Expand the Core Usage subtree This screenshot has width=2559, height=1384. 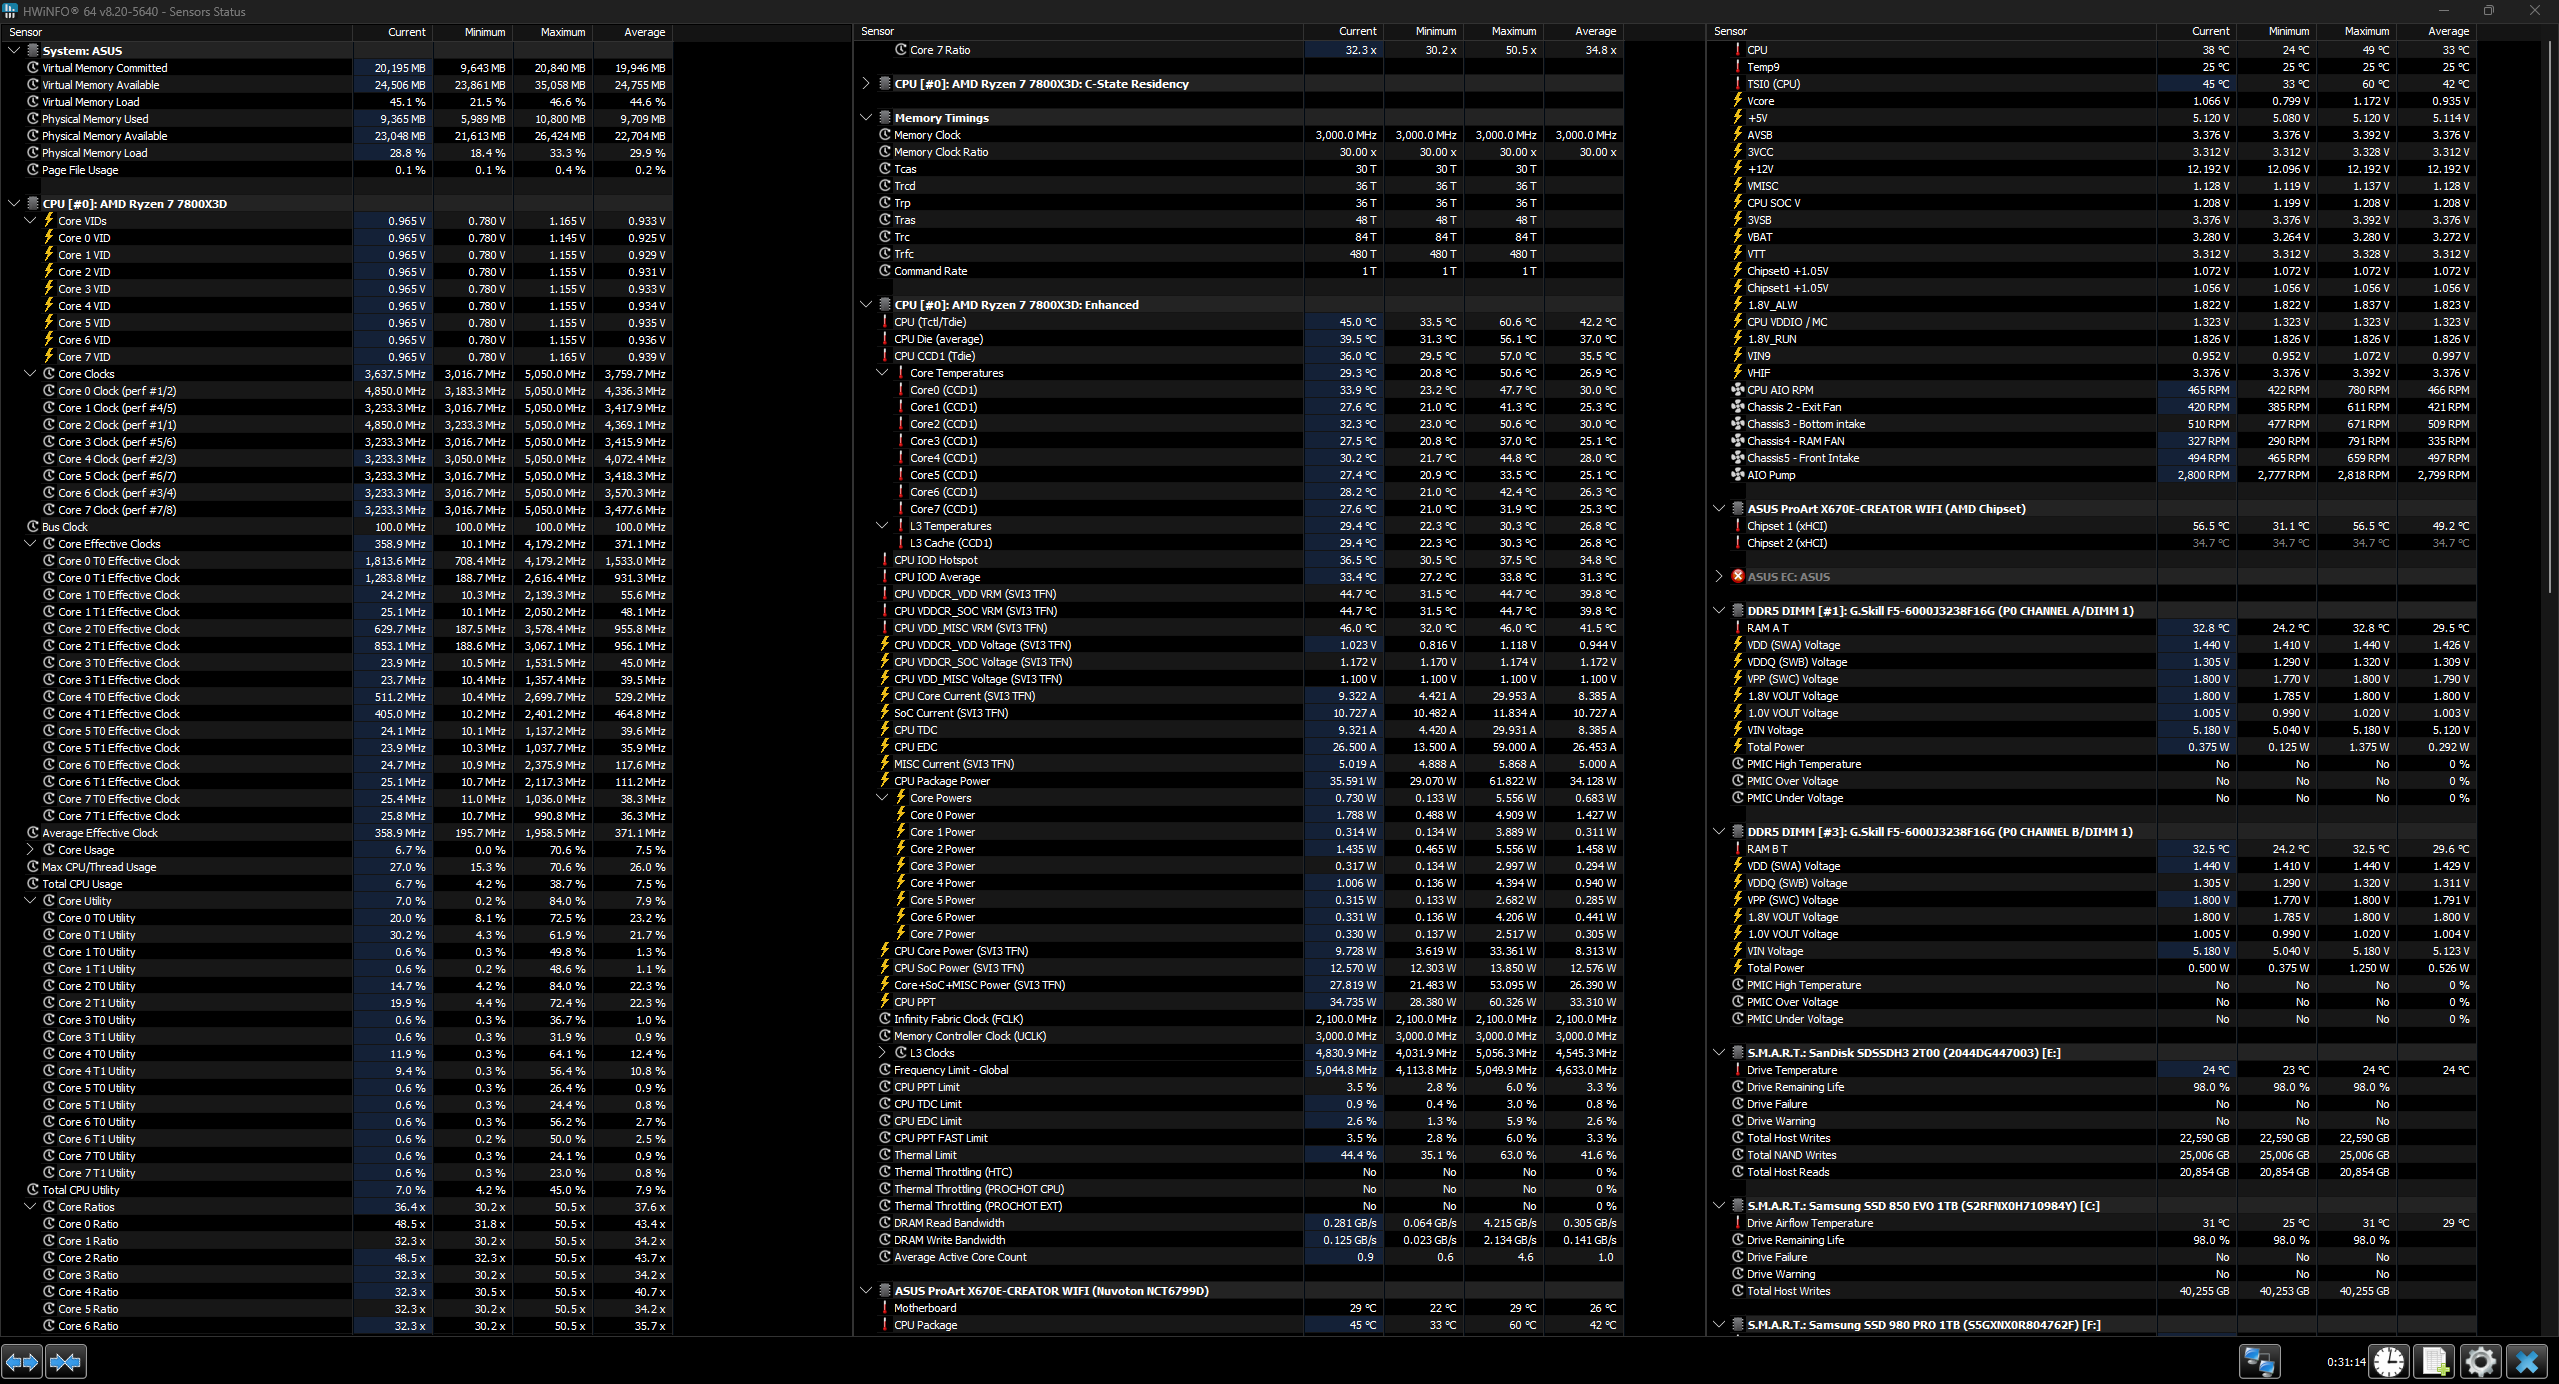[30, 850]
